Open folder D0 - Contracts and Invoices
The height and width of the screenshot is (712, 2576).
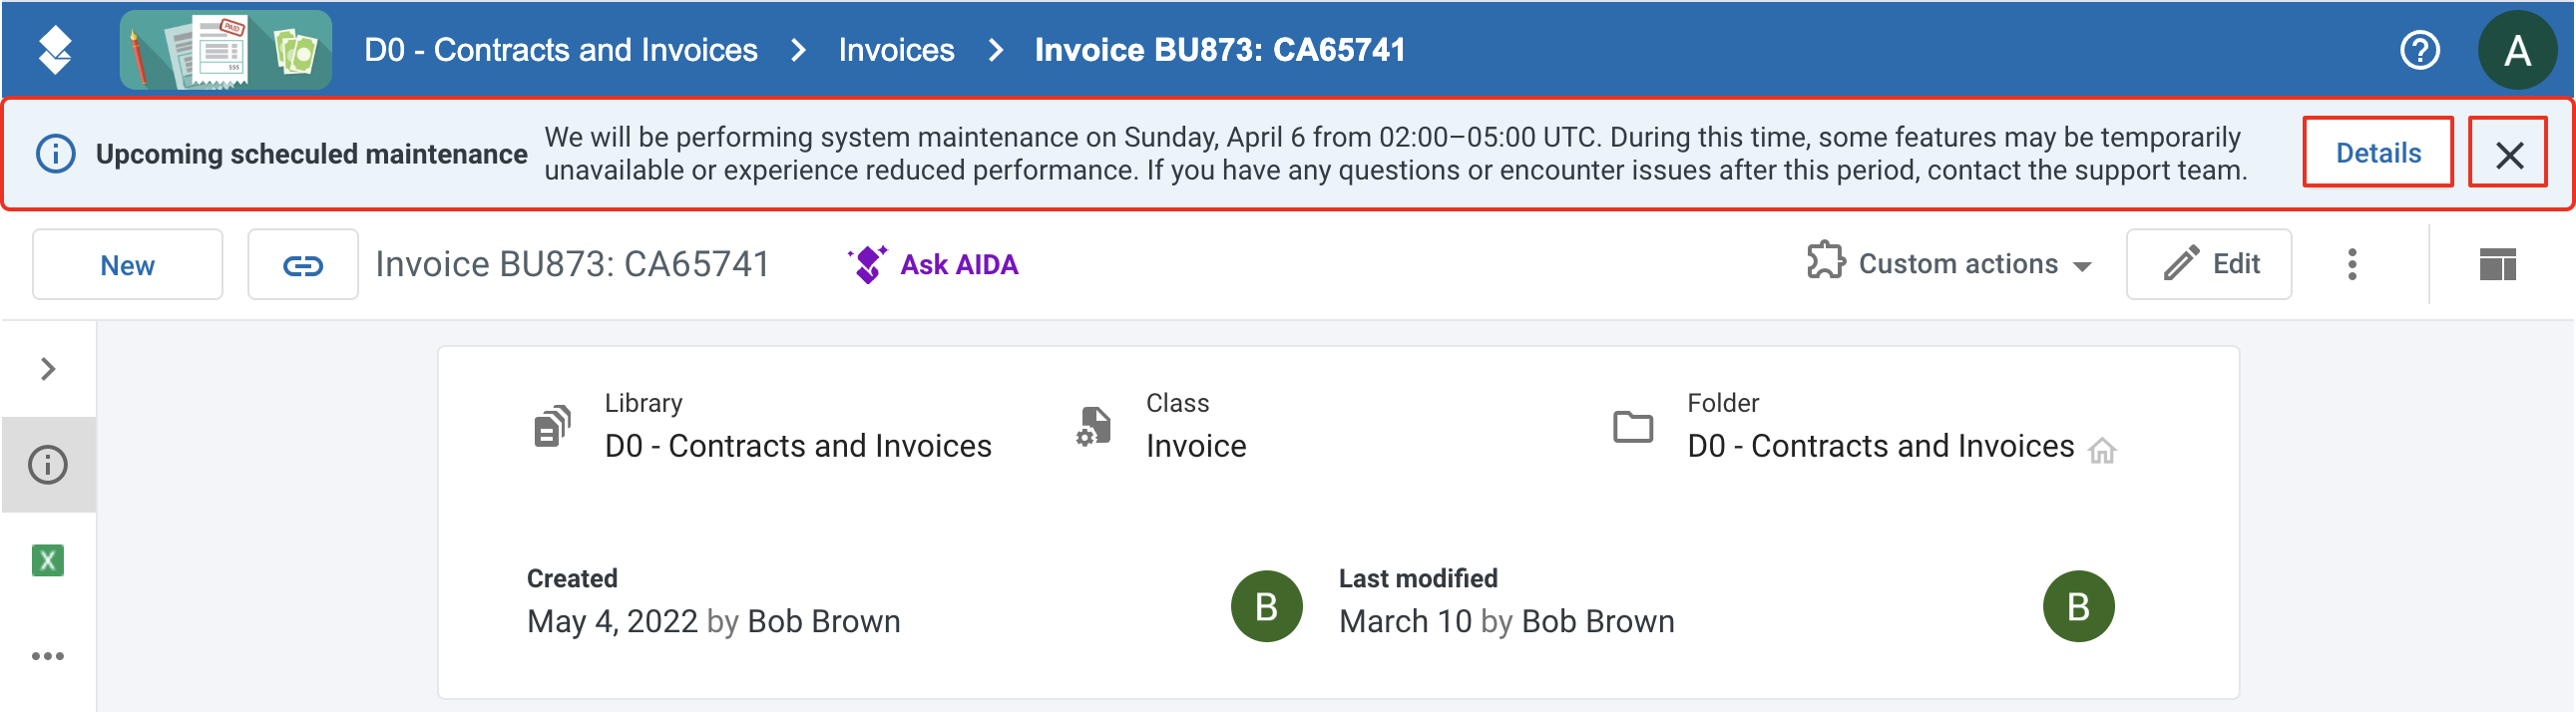(1880, 446)
